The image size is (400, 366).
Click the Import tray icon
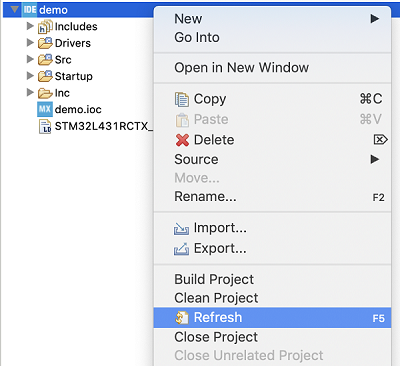(181, 228)
